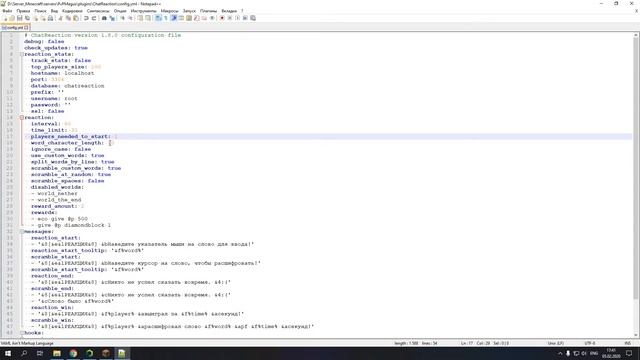The height and width of the screenshot is (360, 640).
Task: Click the Unix (LF) status field
Action: click(556, 343)
